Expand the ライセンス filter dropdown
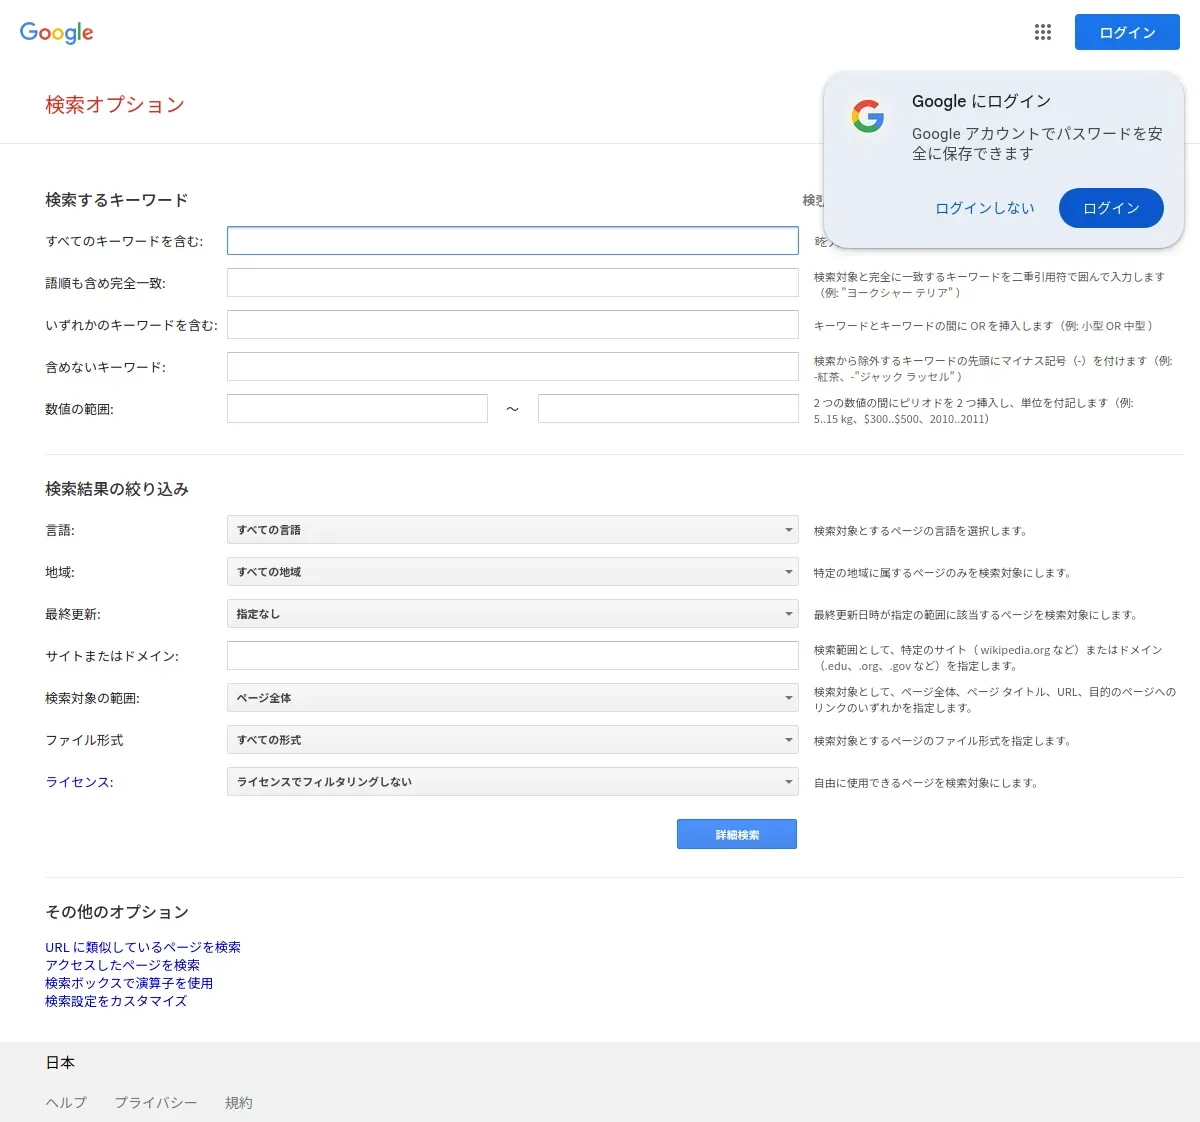This screenshot has width=1200, height=1122. 512,782
